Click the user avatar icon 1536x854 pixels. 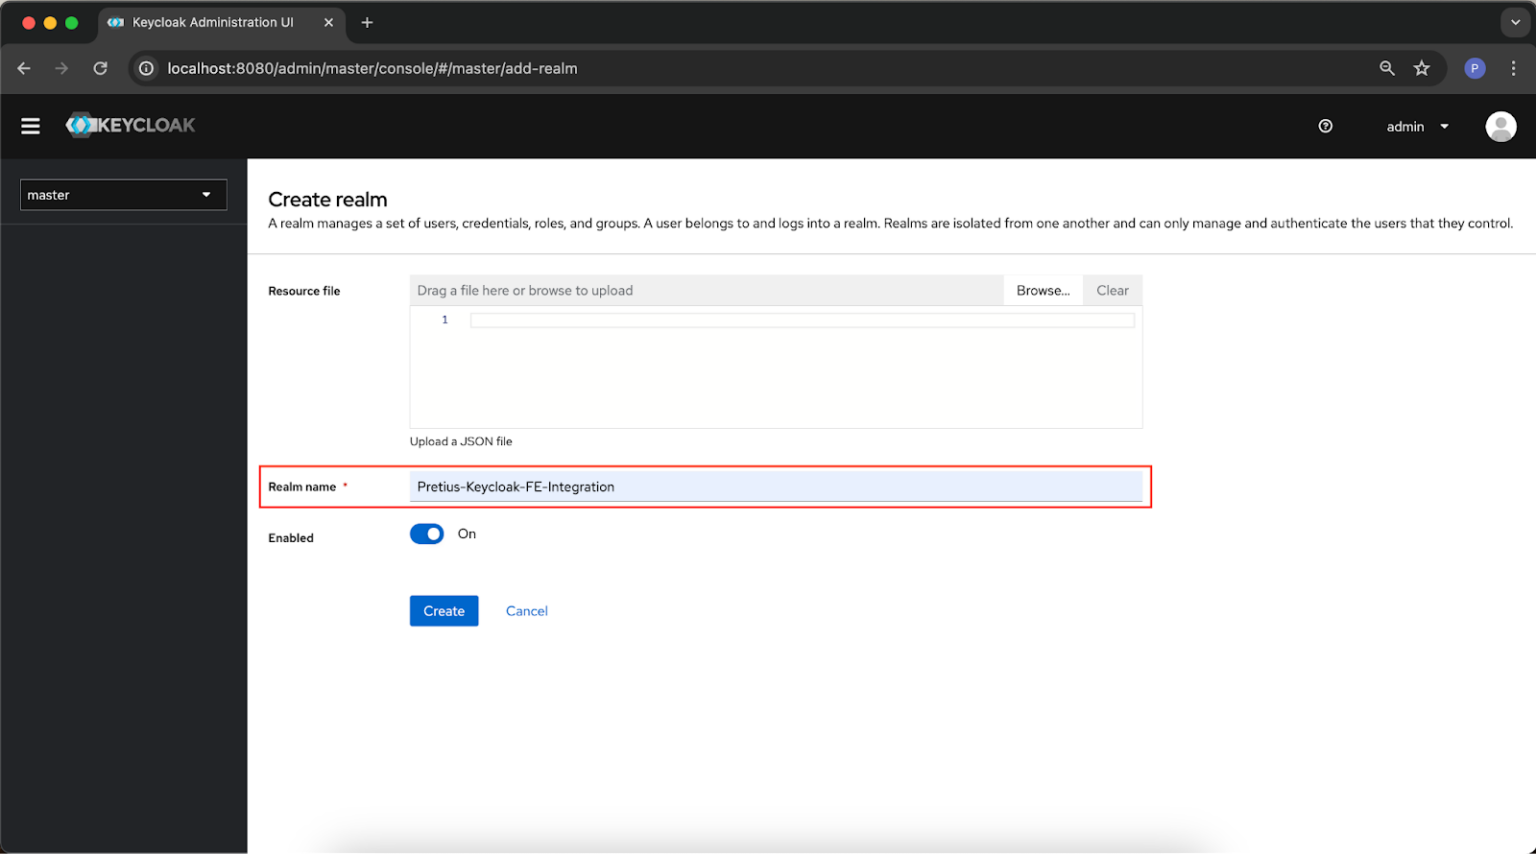1501,126
